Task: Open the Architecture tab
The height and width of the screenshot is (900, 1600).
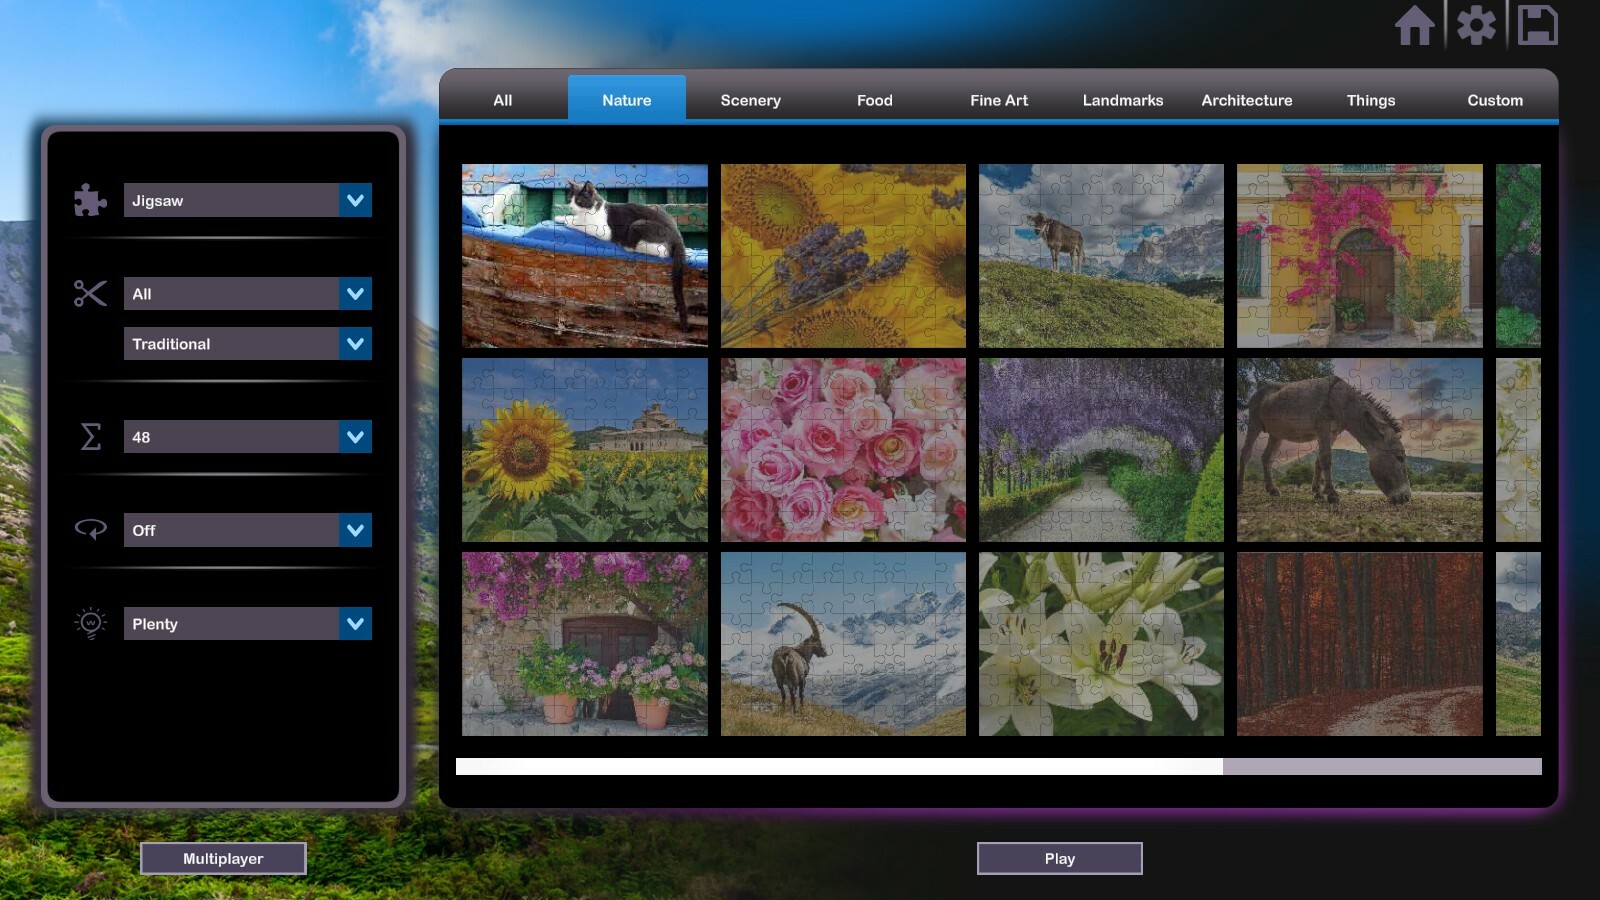Action: (1246, 100)
